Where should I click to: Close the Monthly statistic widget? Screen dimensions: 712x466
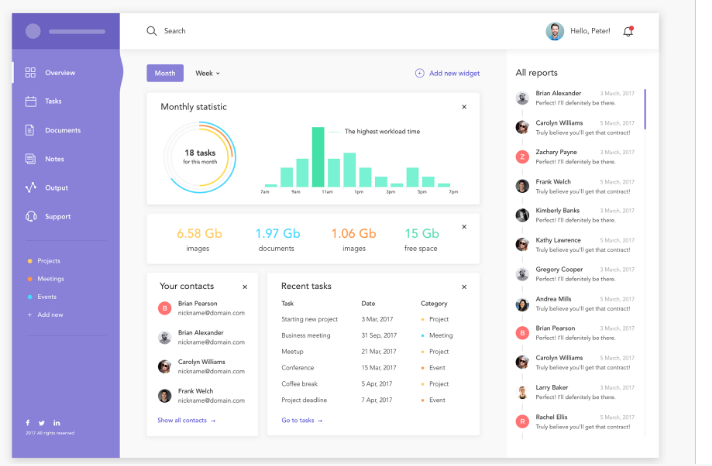point(464,107)
